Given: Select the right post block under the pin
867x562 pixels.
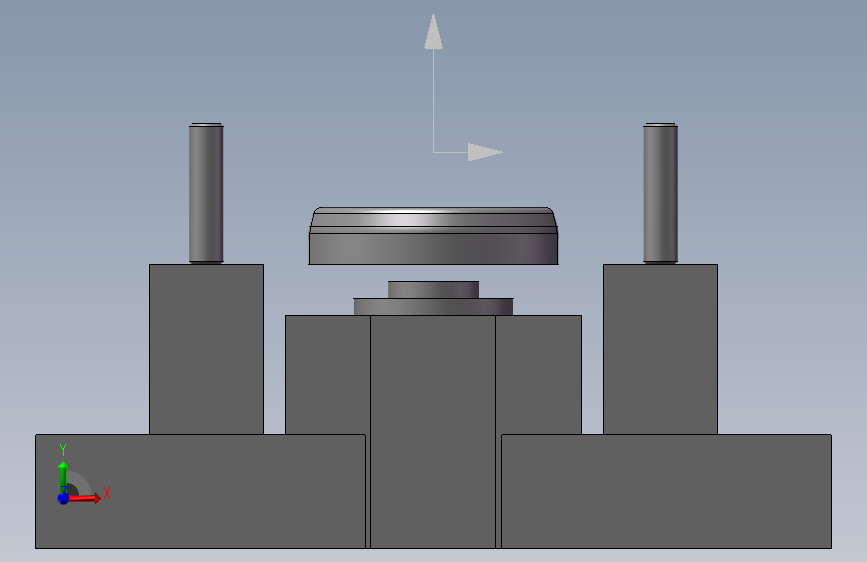Looking at the screenshot, I should (x=660, y=349).
